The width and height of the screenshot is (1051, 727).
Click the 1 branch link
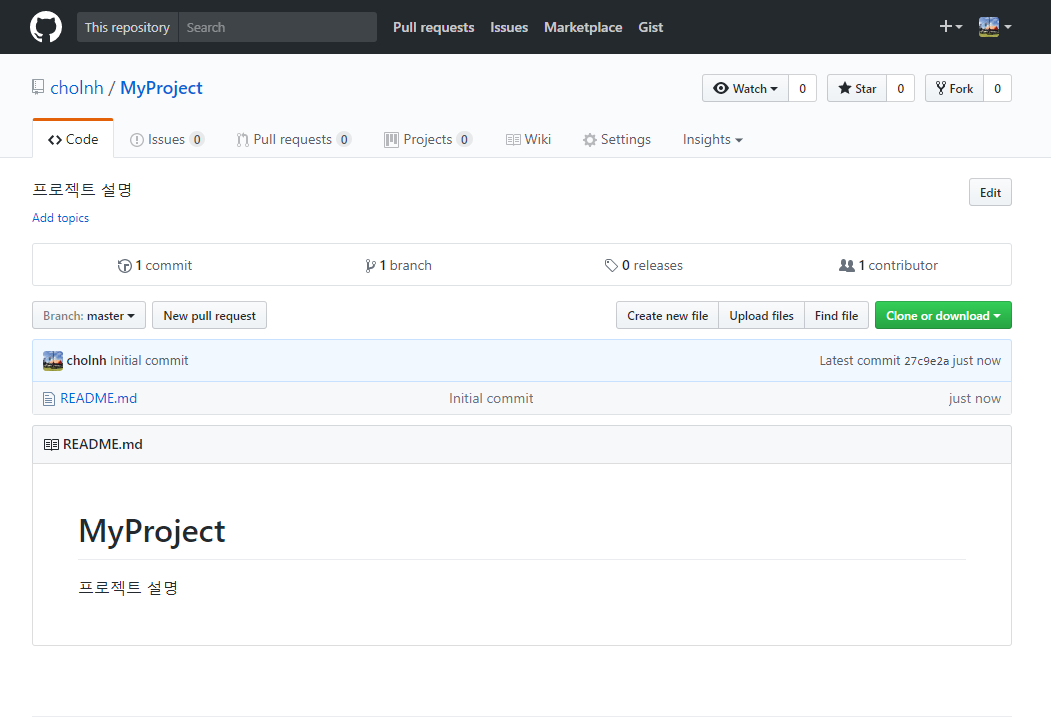[x=398, y=265]
